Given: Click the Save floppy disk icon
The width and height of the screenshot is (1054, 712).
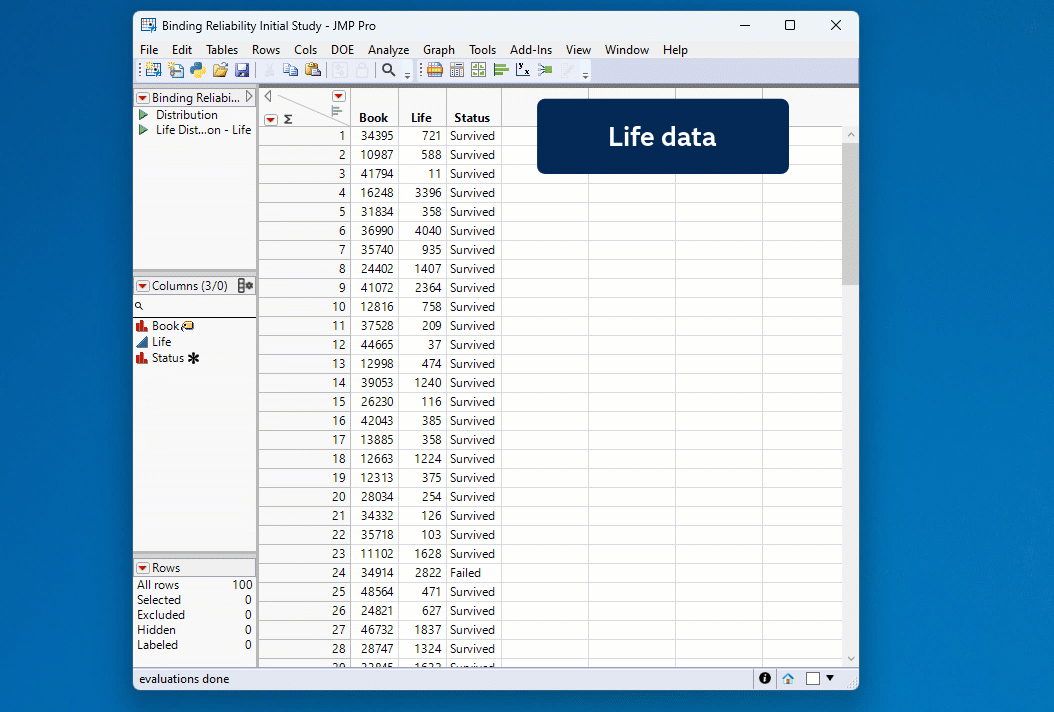Looking at the screenshot, I should (x=242, y=70).
